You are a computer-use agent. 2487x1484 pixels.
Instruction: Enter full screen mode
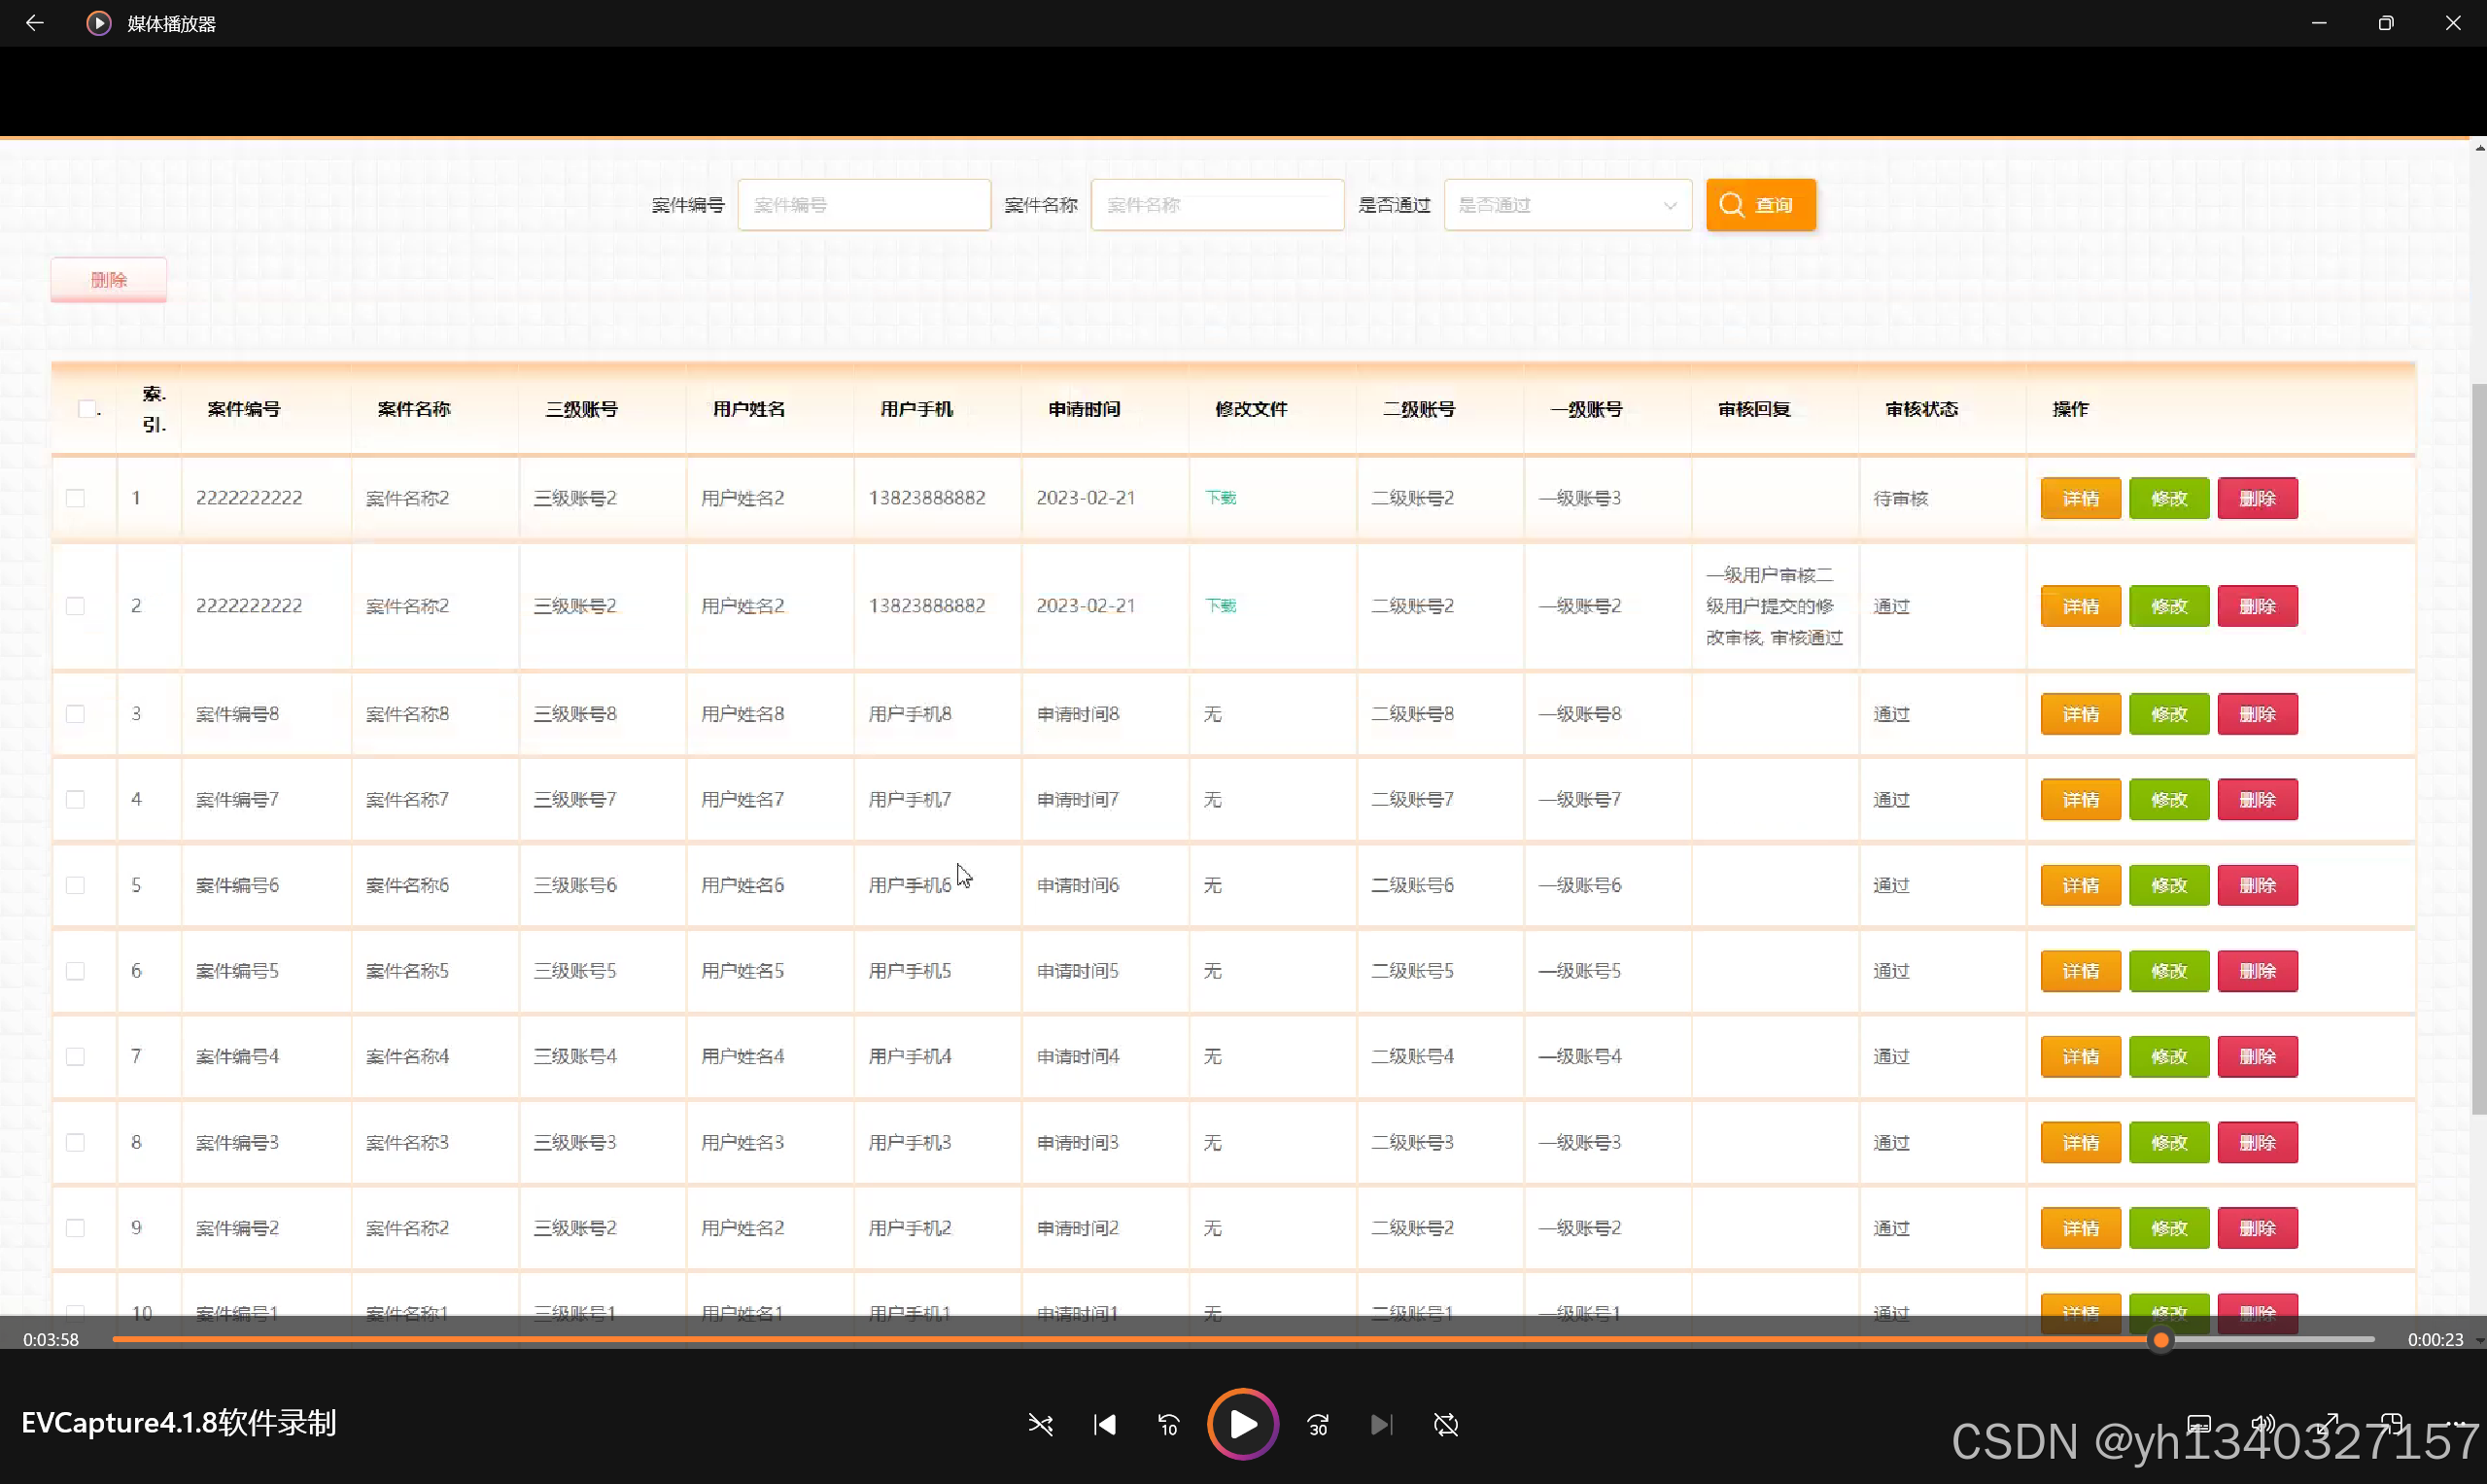pyautogui.click(x=2328, y=1424)
